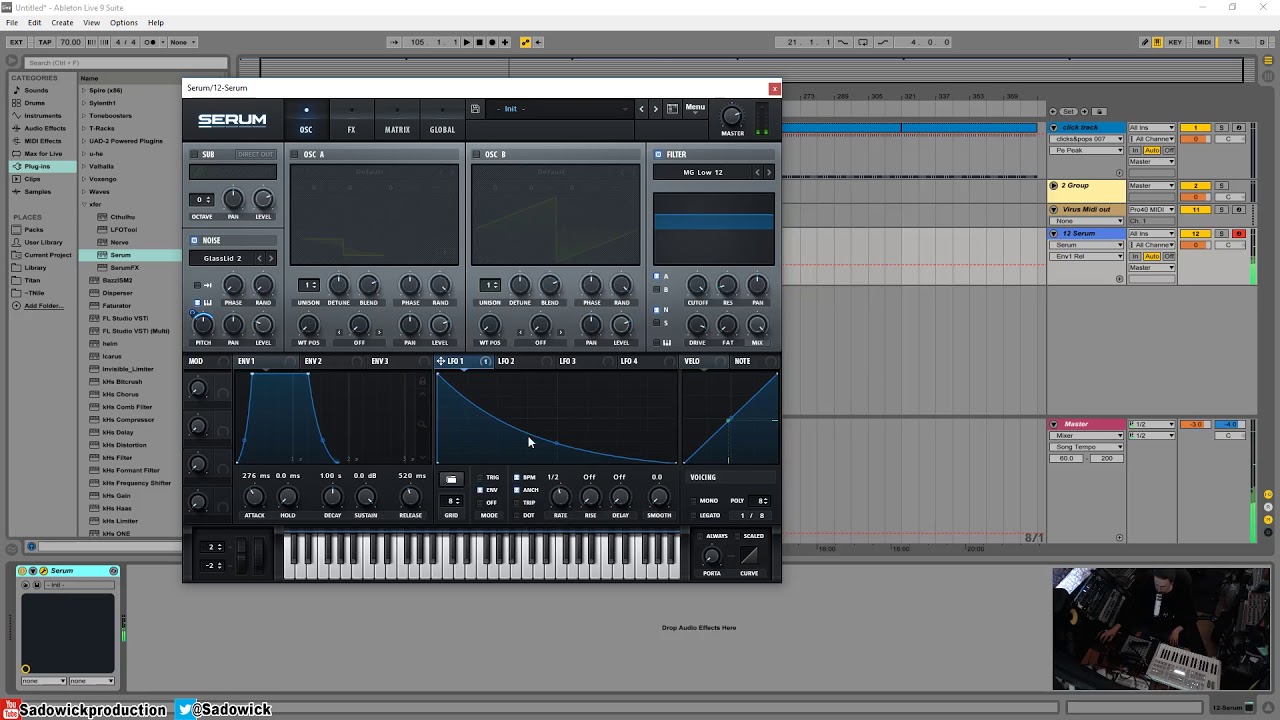The image size is (1280, 720).
Task: Enable the SUB oscillator
Action: point(194,154)
